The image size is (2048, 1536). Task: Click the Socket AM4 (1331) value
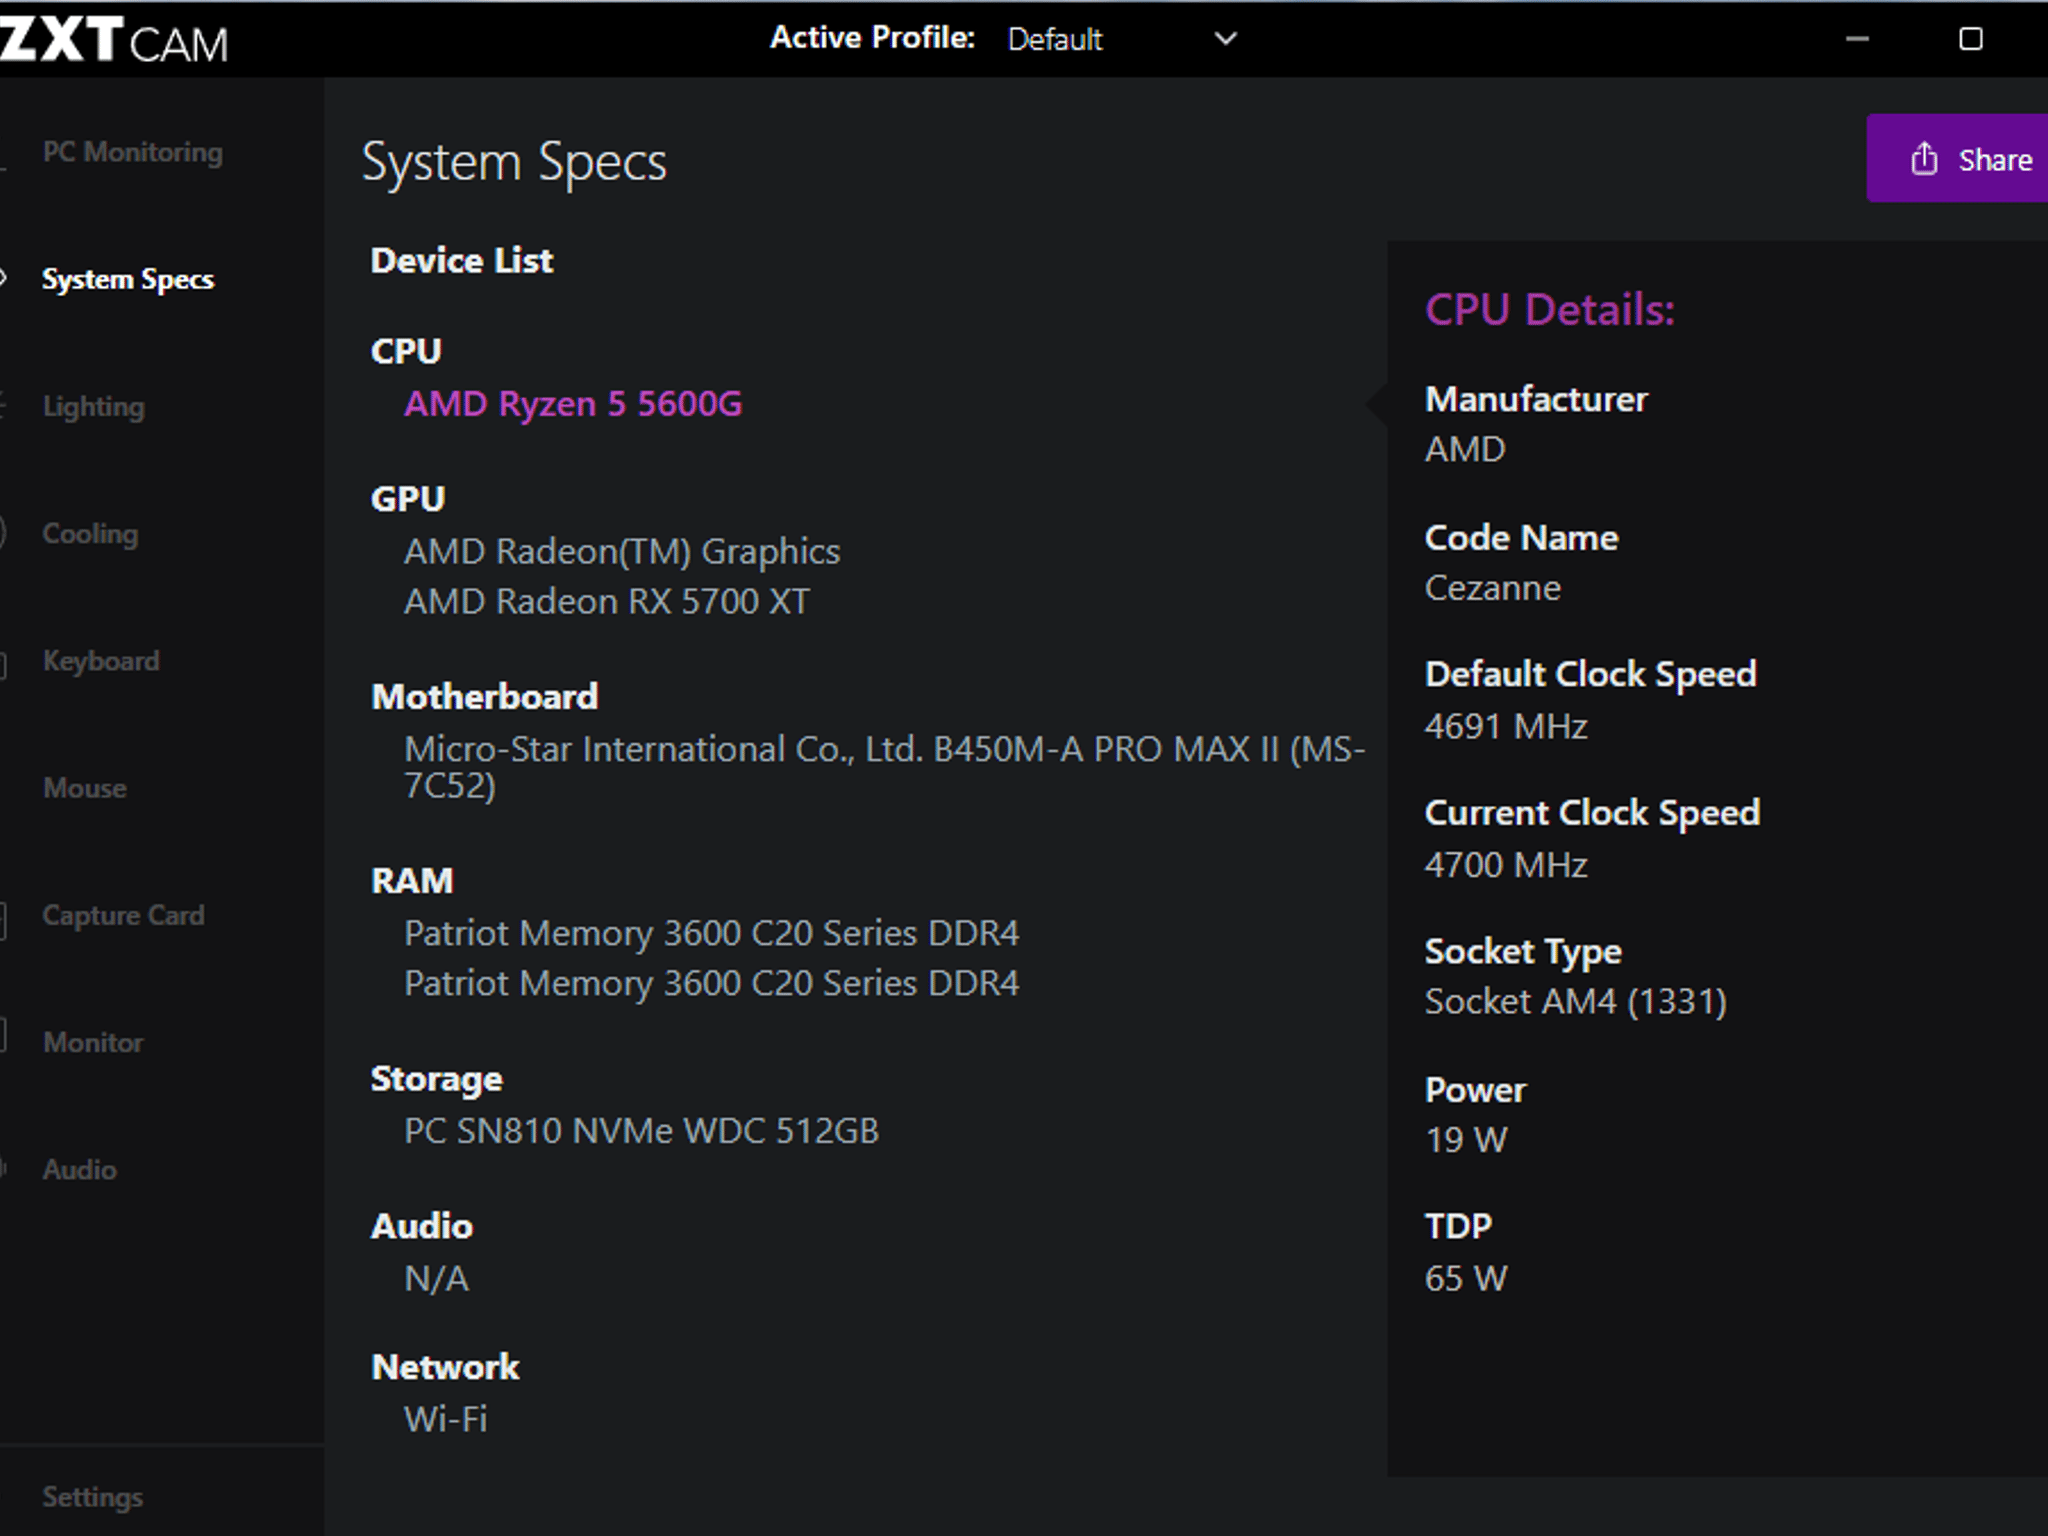tap(1575, 1001)
